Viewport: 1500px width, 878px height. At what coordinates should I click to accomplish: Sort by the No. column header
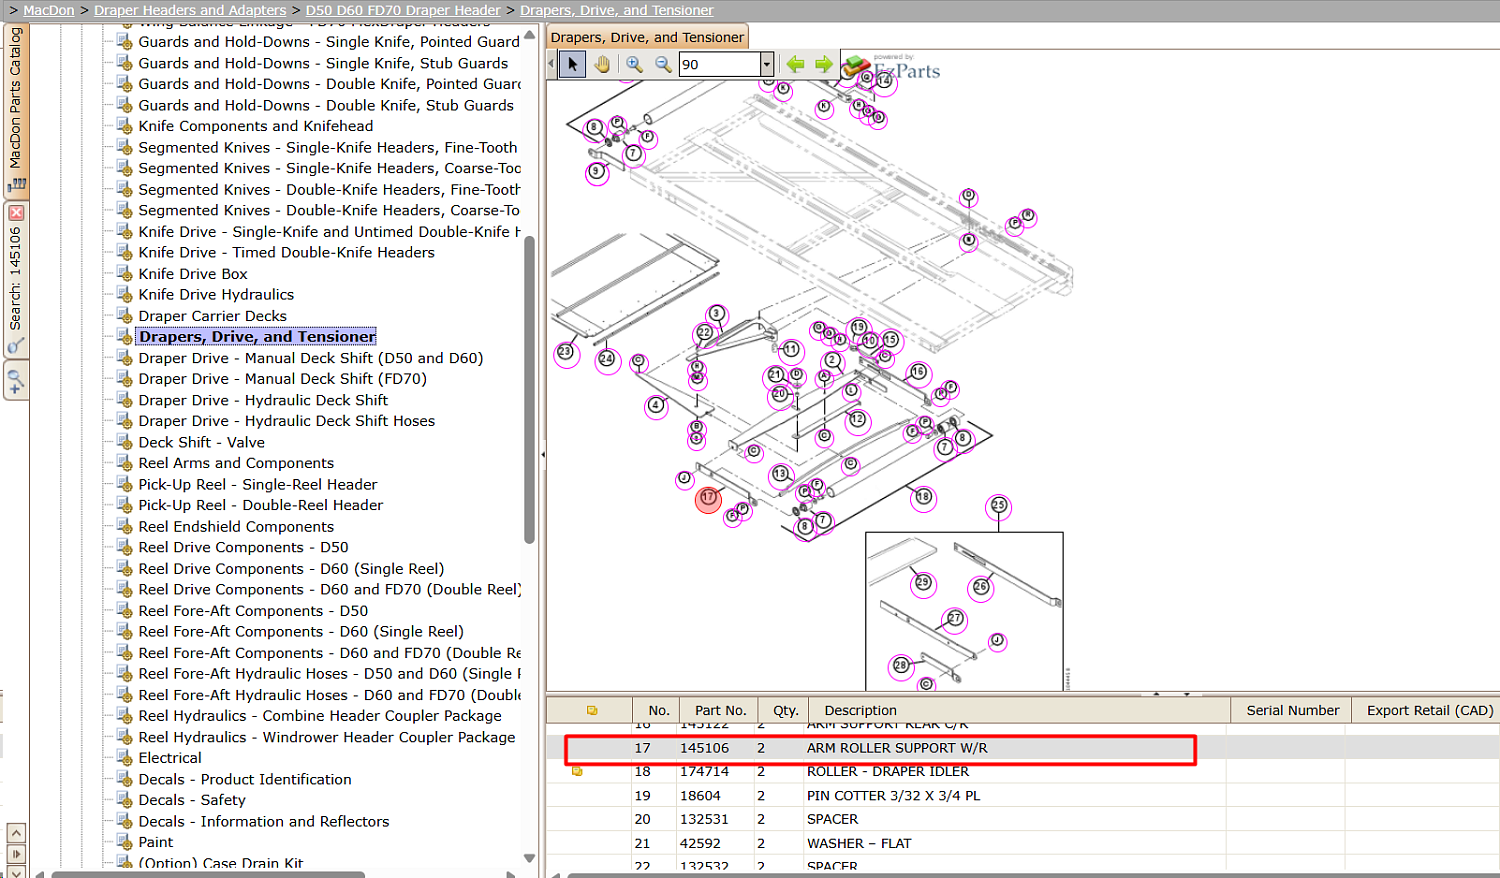point(658,710)
